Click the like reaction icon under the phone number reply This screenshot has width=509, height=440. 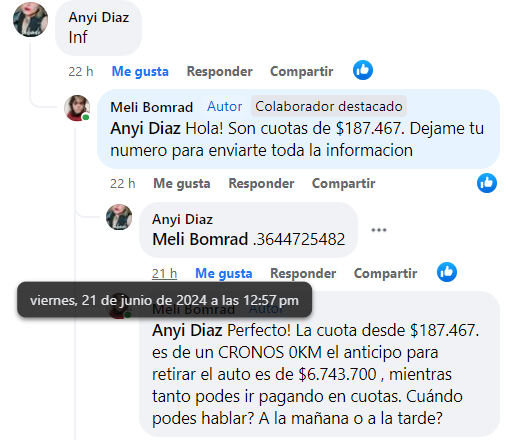(x=447, y=272)
